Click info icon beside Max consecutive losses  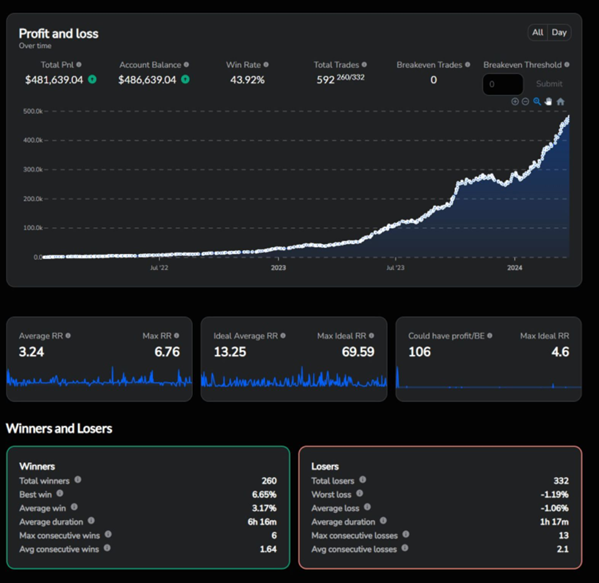coord(406,534)
